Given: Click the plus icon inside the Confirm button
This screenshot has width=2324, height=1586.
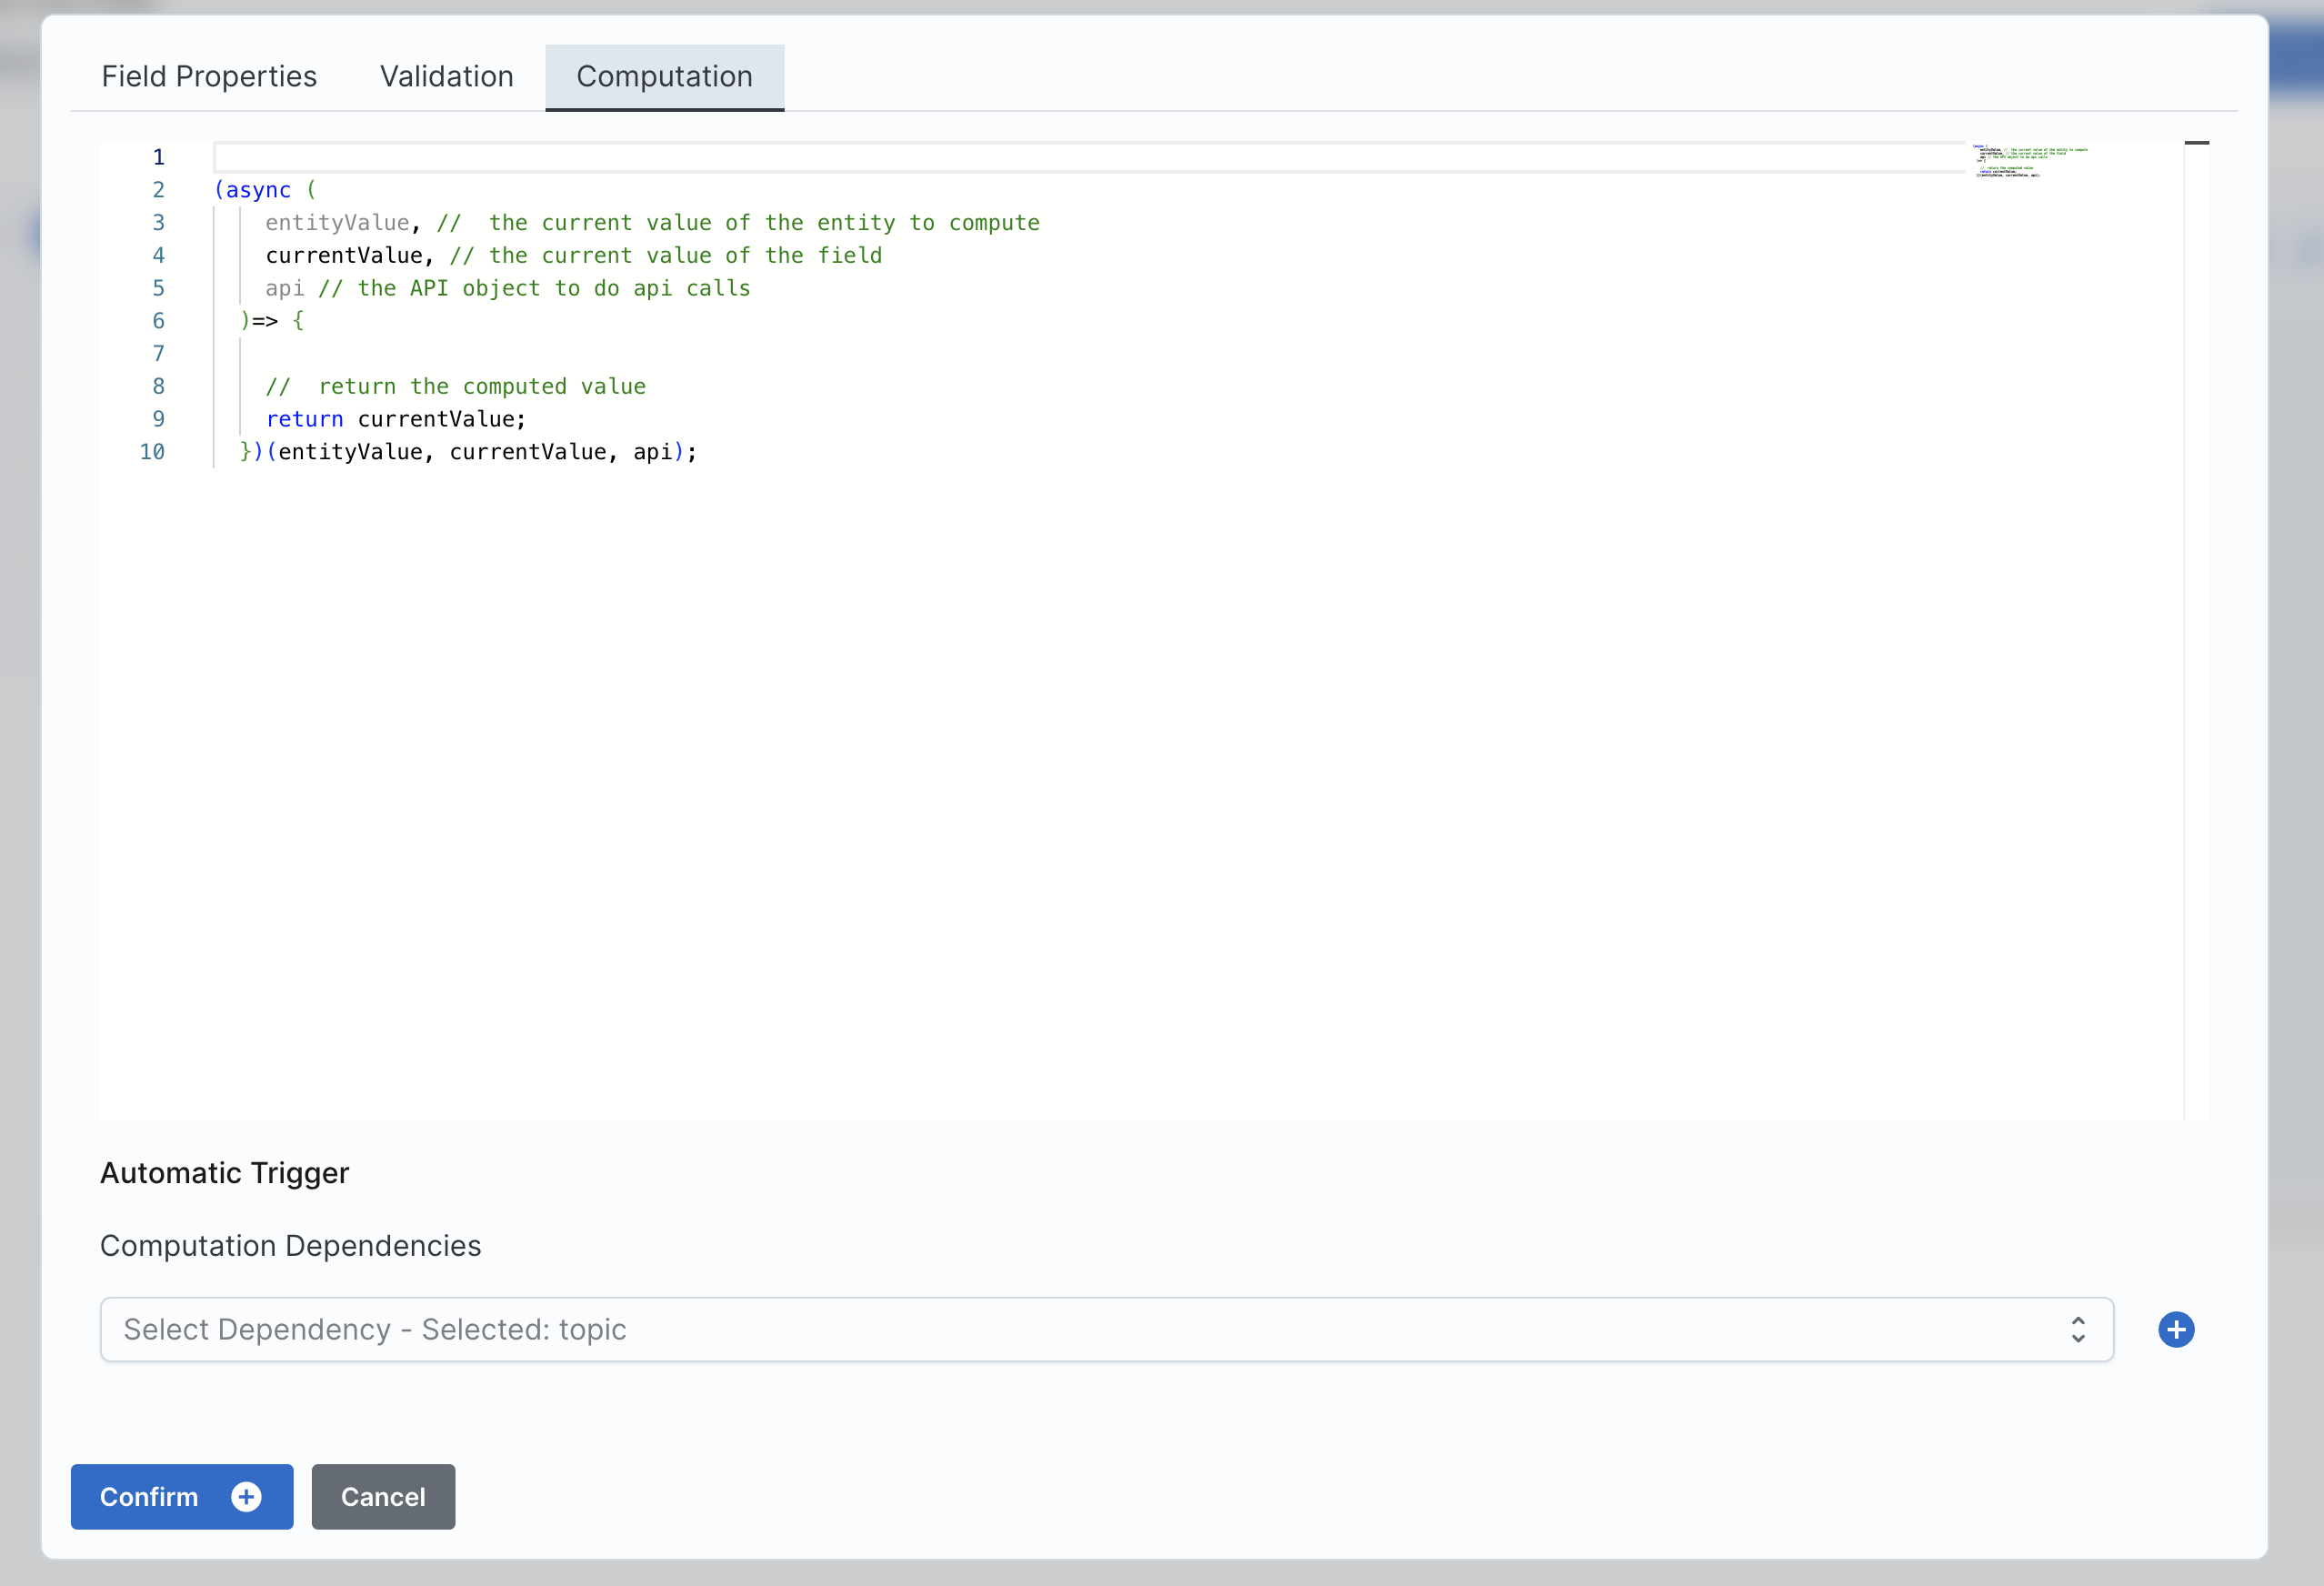Looking at the screenshot, I should tap(246, 1496).
